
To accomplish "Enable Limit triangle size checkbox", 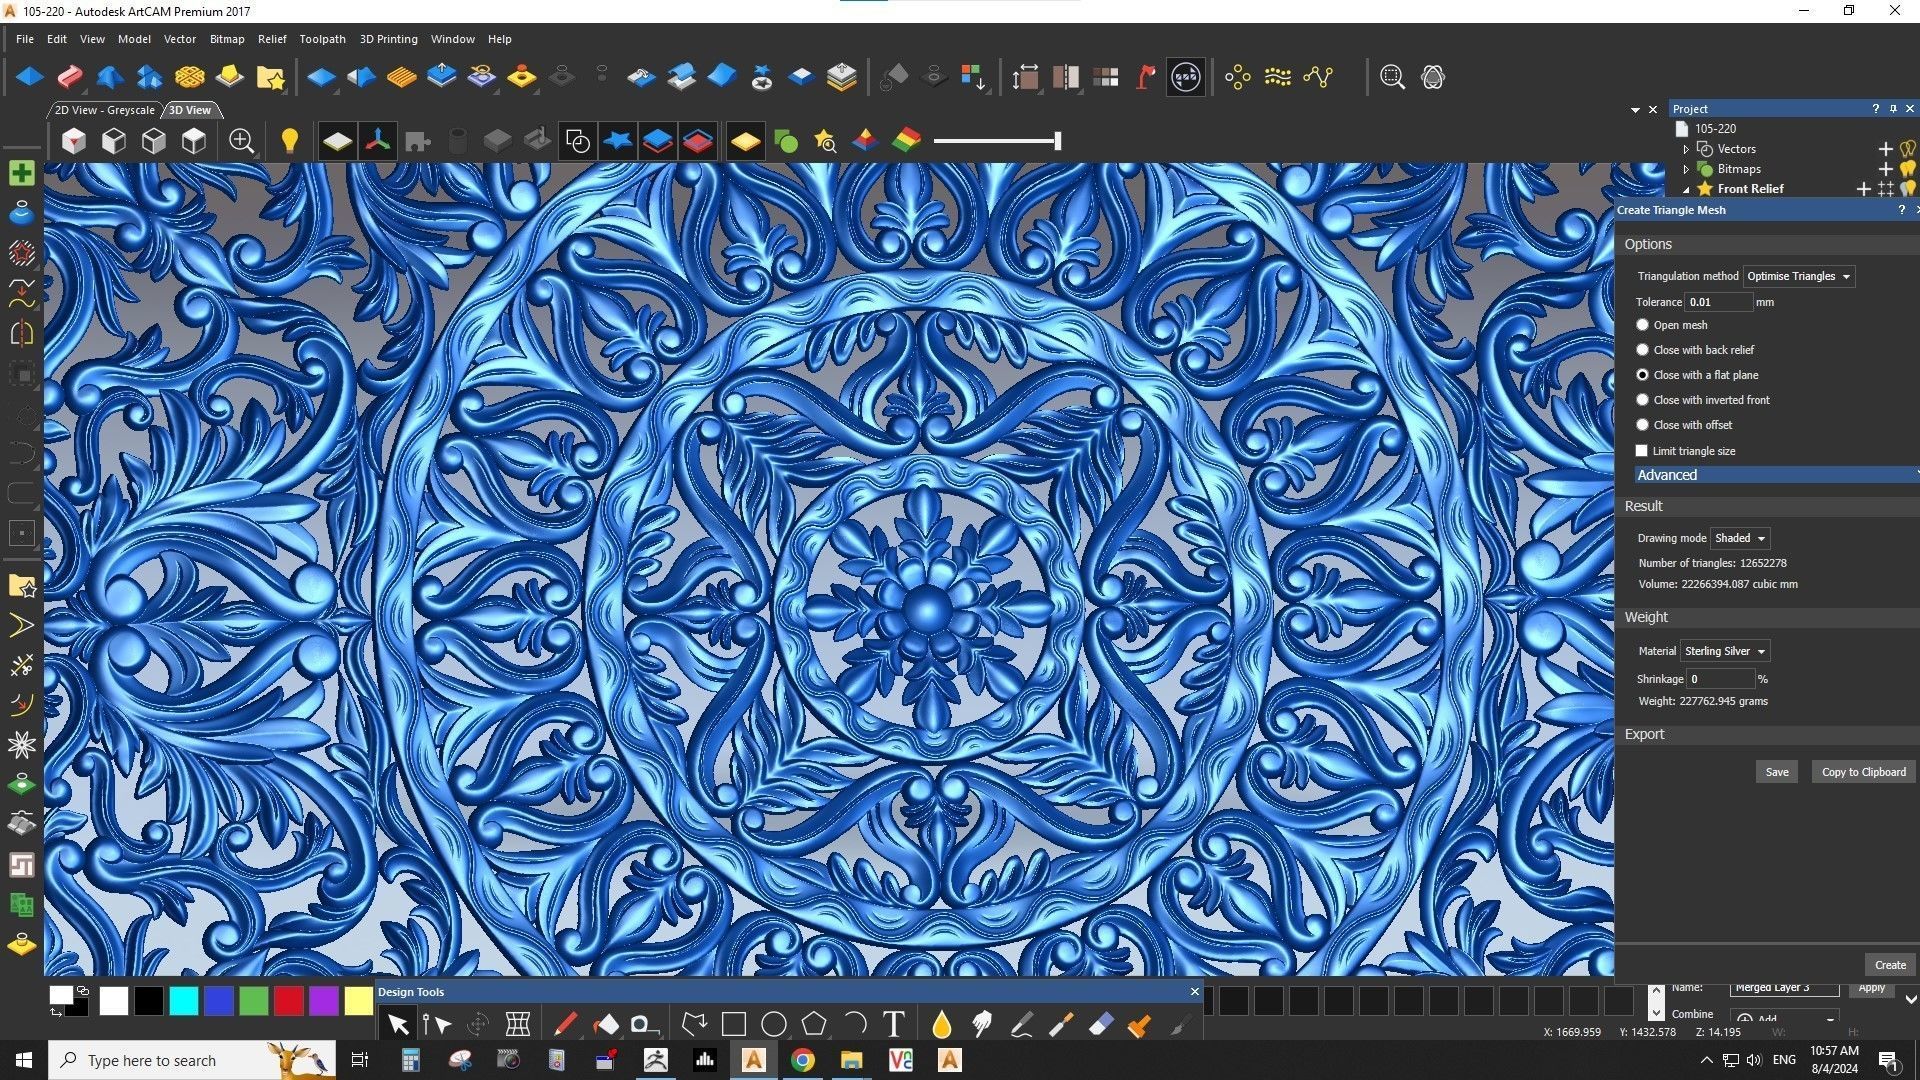I will click(x=1641, y=451).
